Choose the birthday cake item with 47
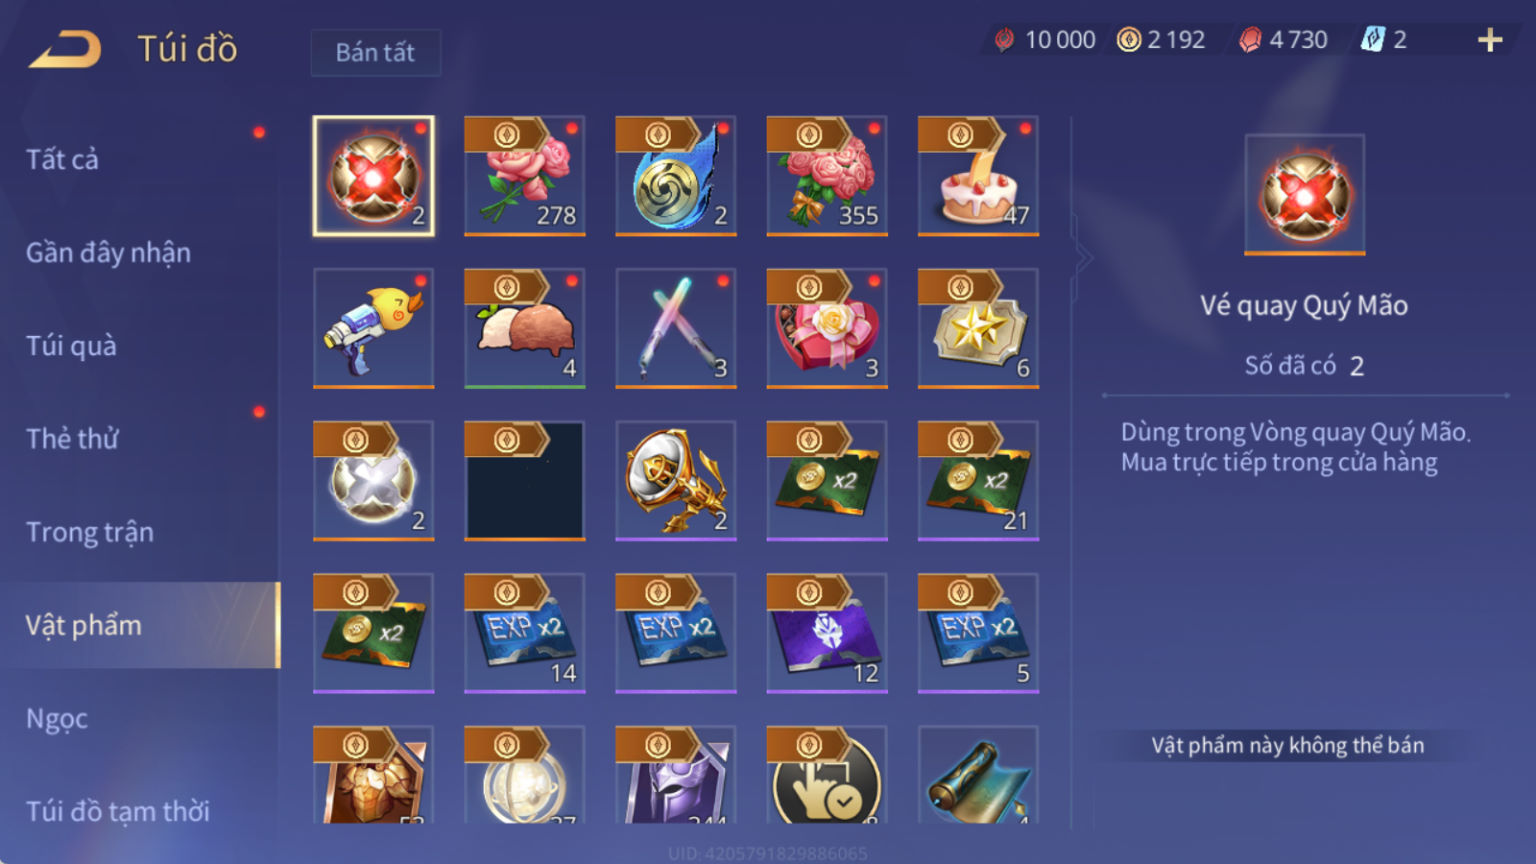The width and height of the screenshot is (1536, 864). [x=978, y=176]
